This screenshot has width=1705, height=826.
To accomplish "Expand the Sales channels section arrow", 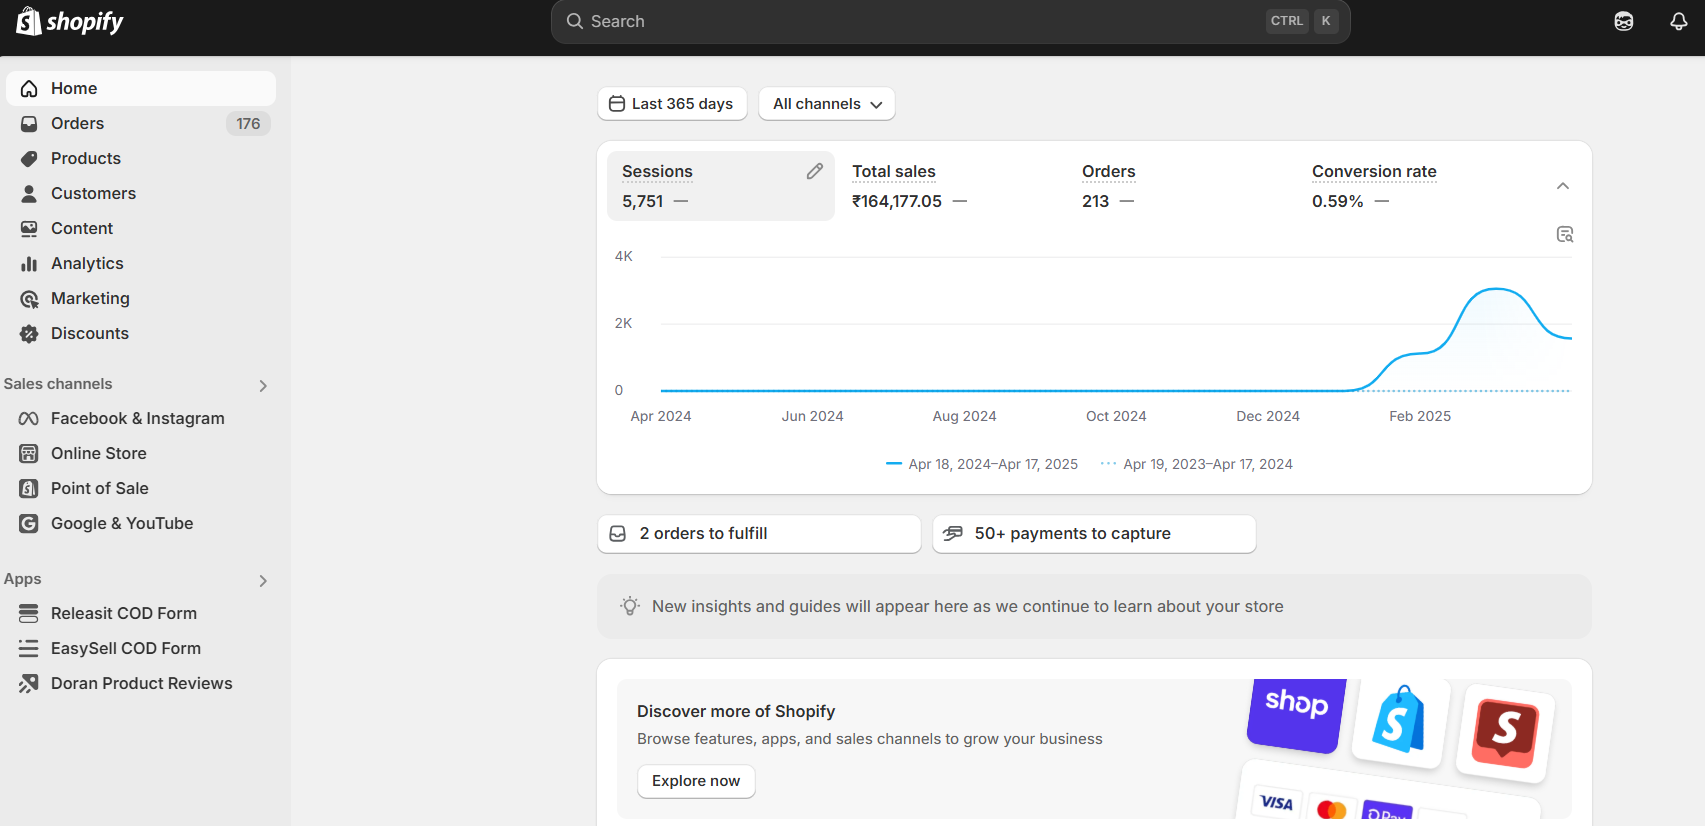I will 263,385.
